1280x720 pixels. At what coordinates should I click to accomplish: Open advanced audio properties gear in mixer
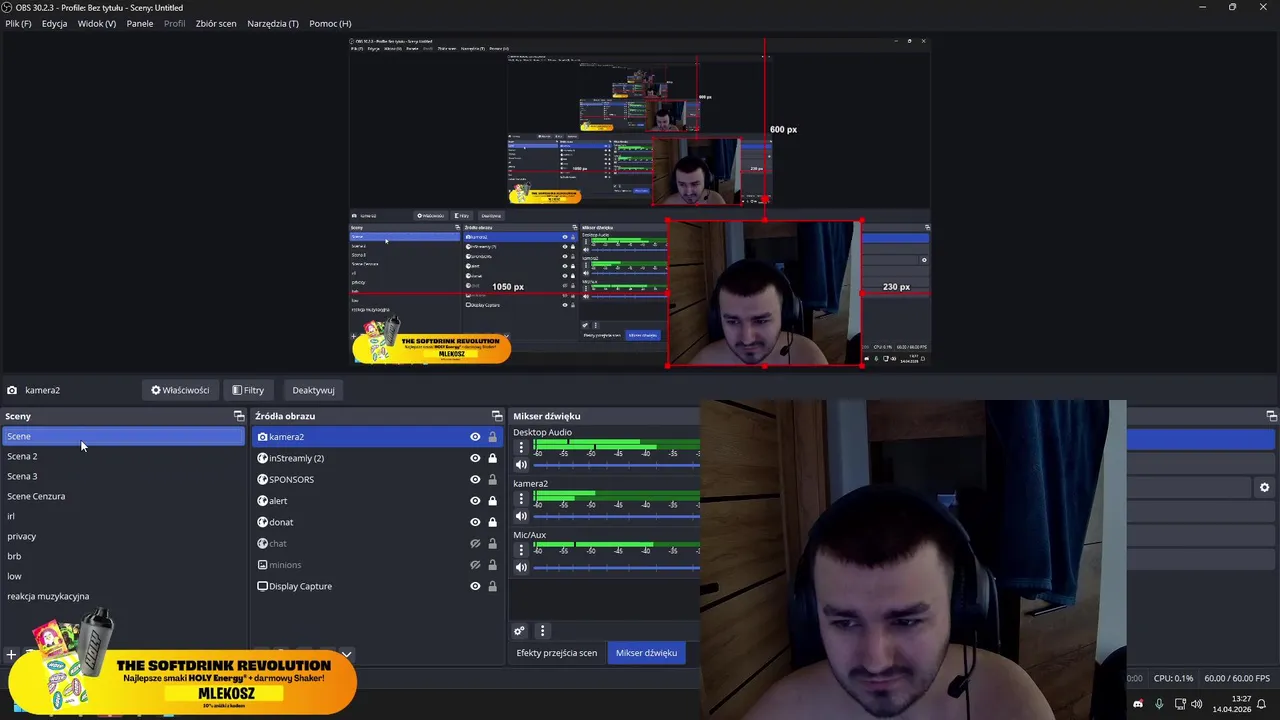(x=519, y=631)
